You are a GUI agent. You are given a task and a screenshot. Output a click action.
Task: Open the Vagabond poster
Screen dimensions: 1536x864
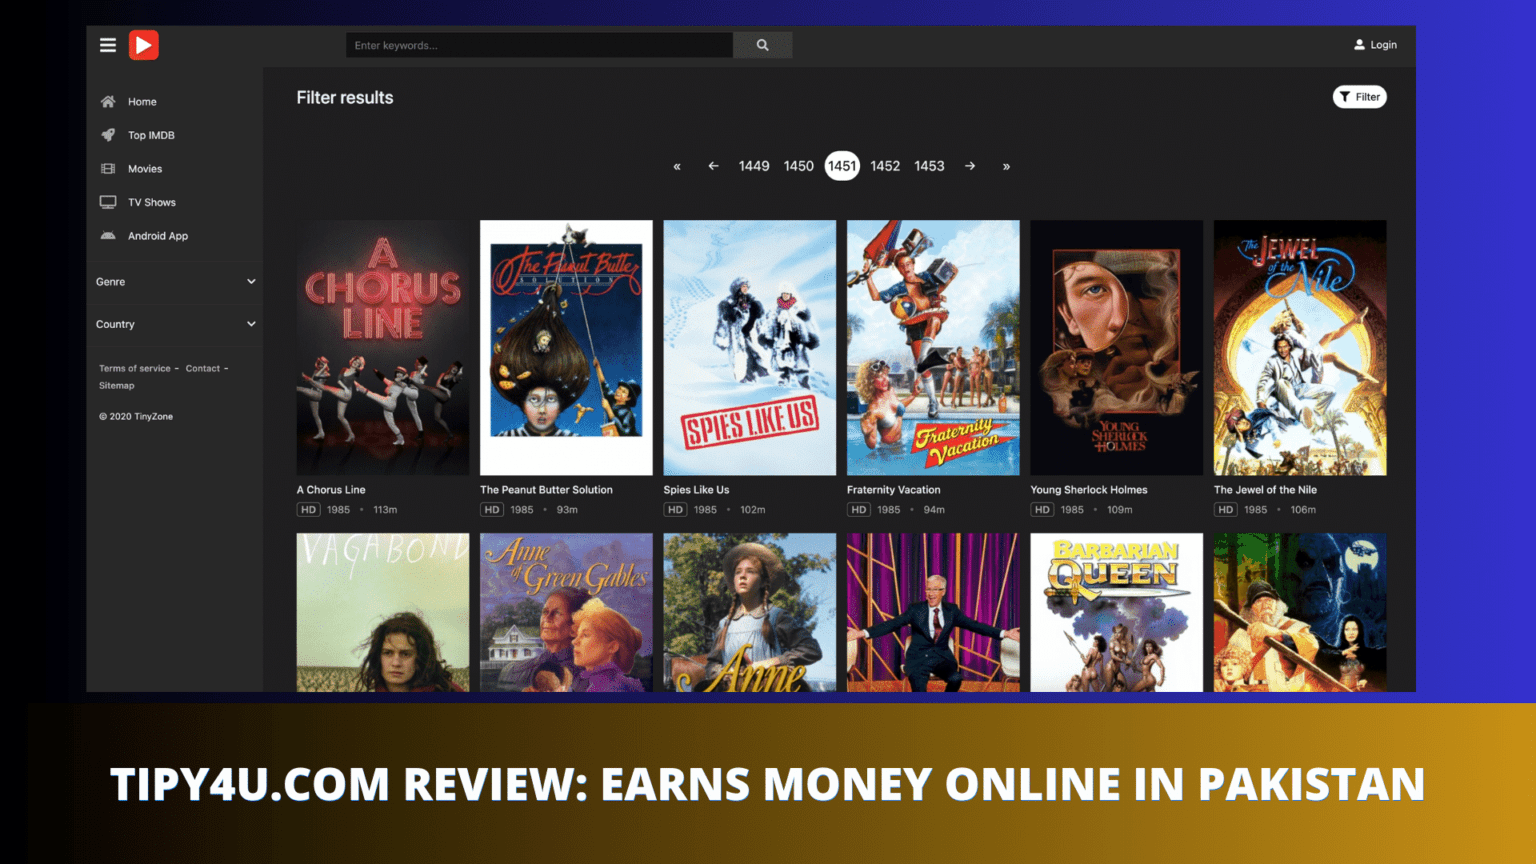pyautogui.click(x=383, y=612)
